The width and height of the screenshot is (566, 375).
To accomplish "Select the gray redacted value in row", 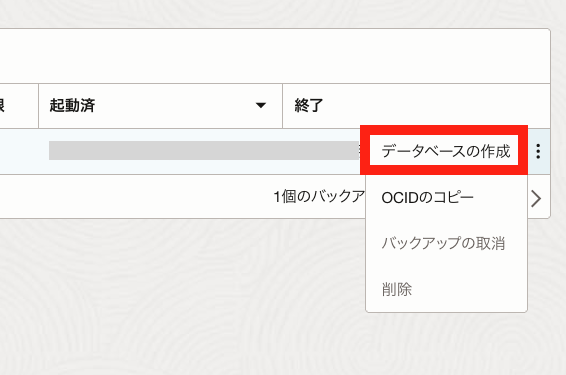I will click(x=204, y=151).
